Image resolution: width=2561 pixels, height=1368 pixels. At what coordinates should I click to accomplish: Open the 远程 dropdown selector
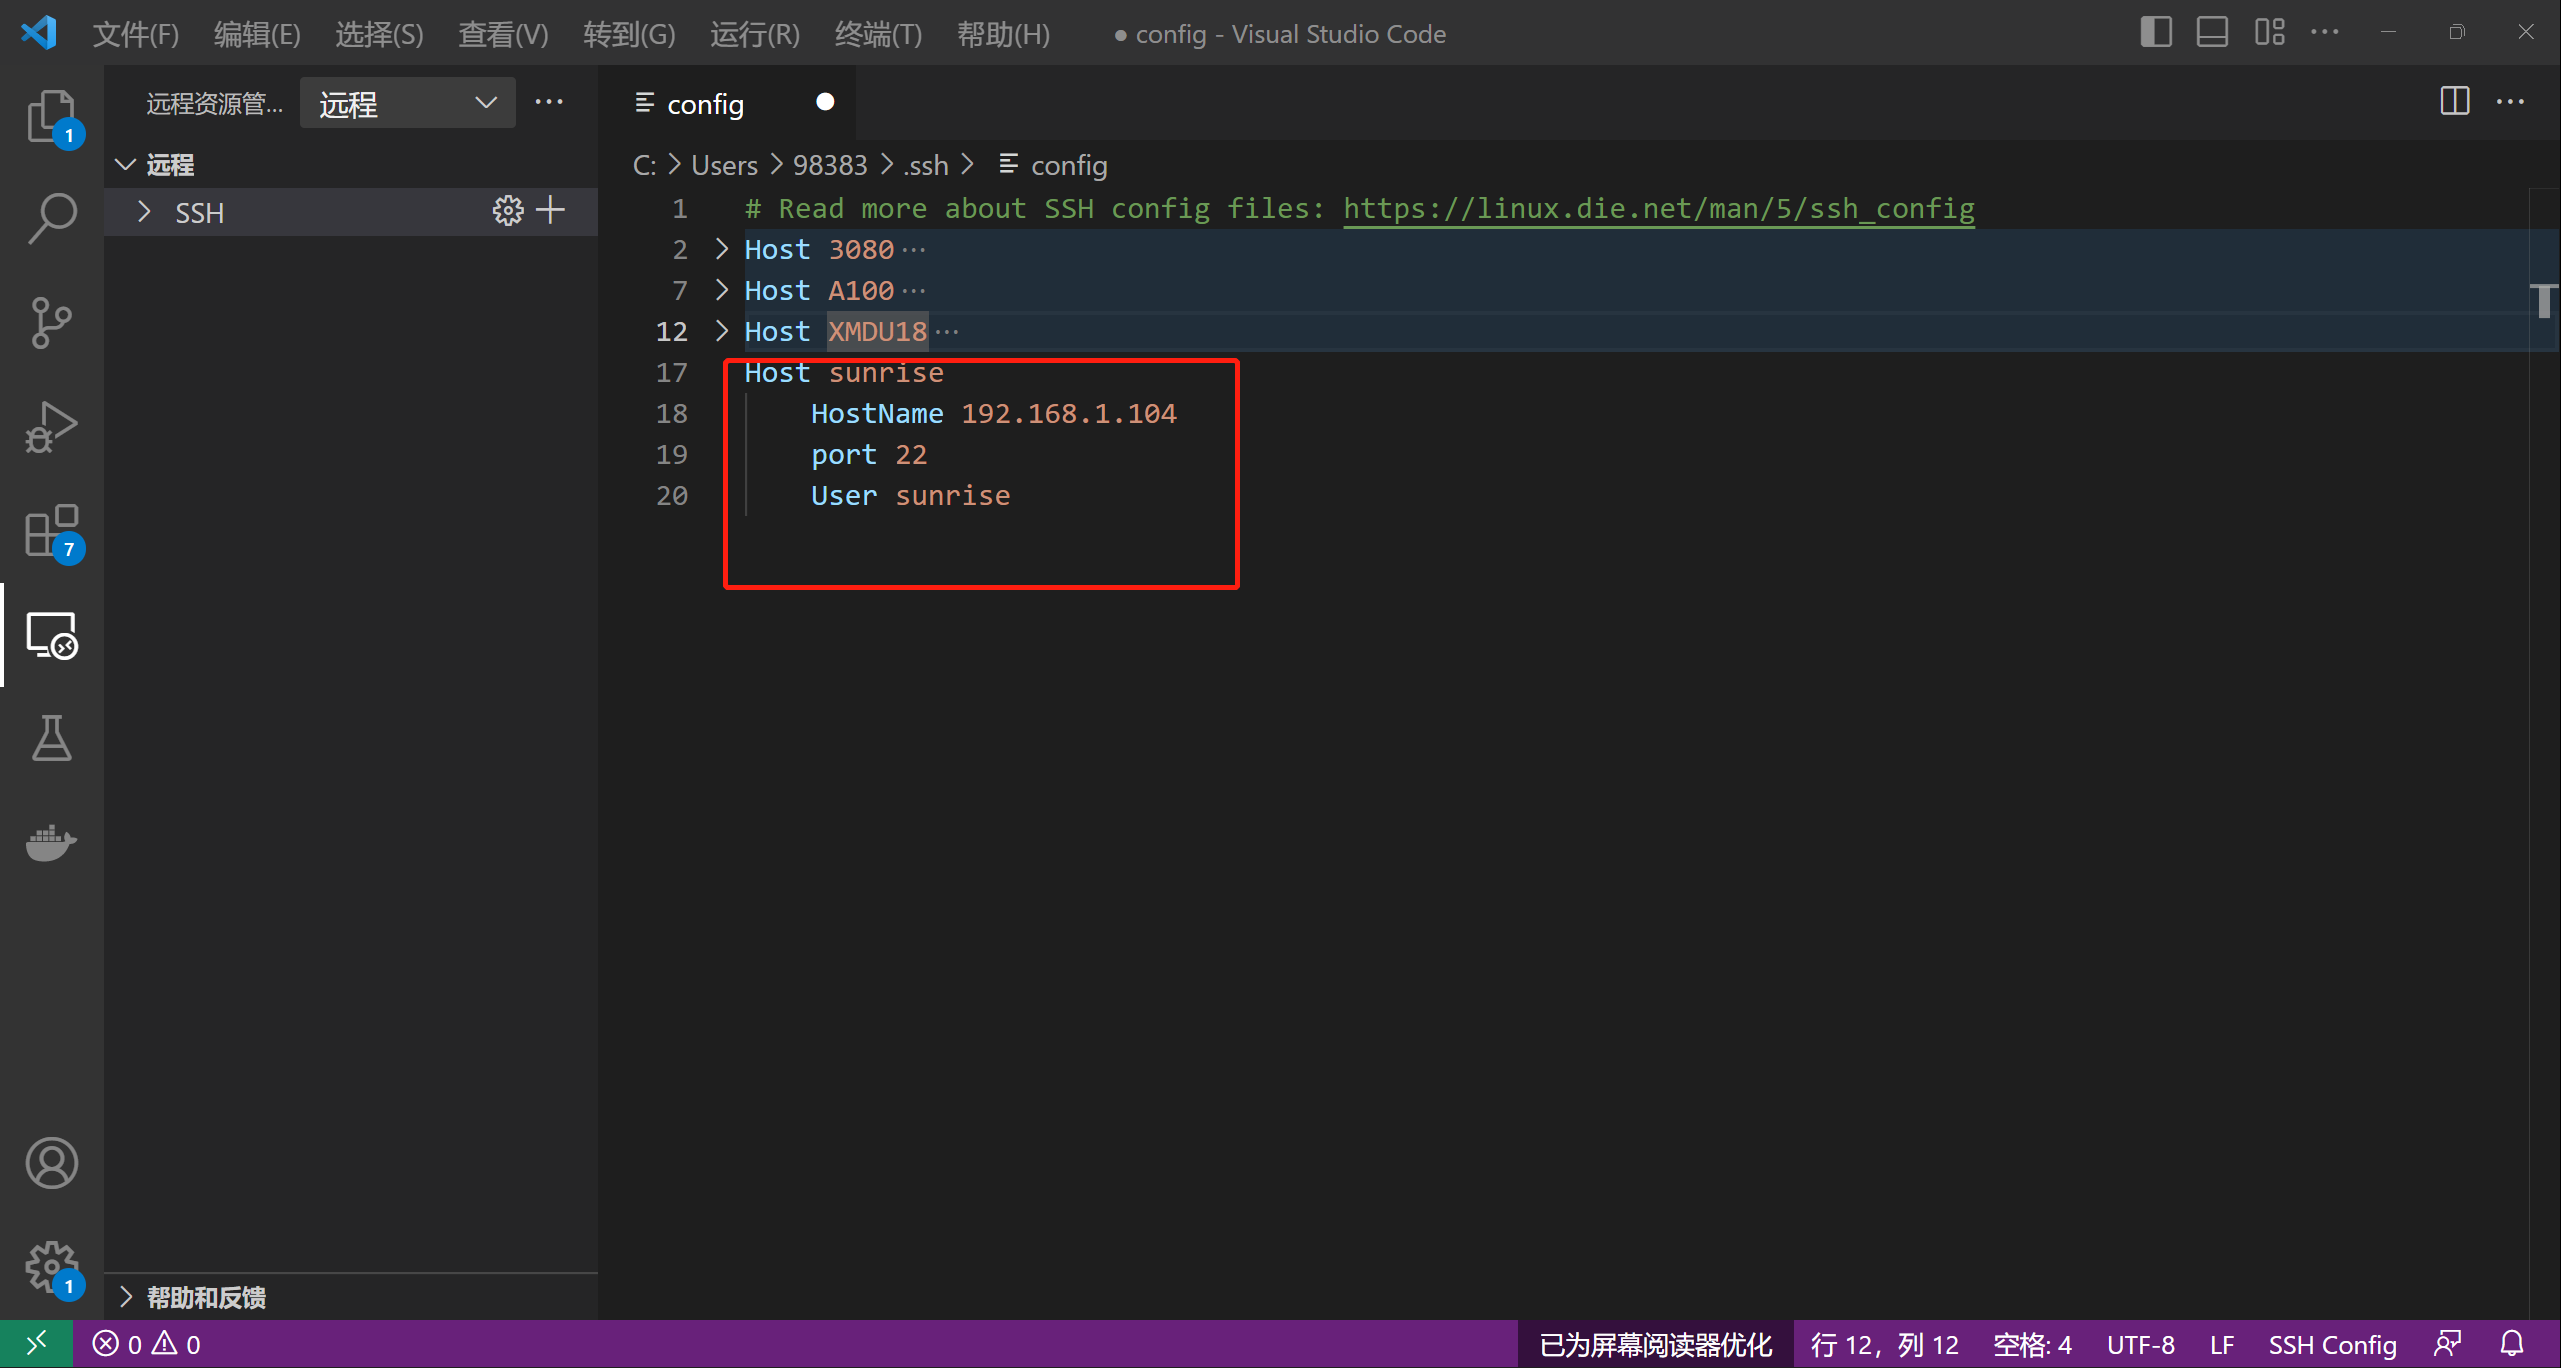pos(408,103)
